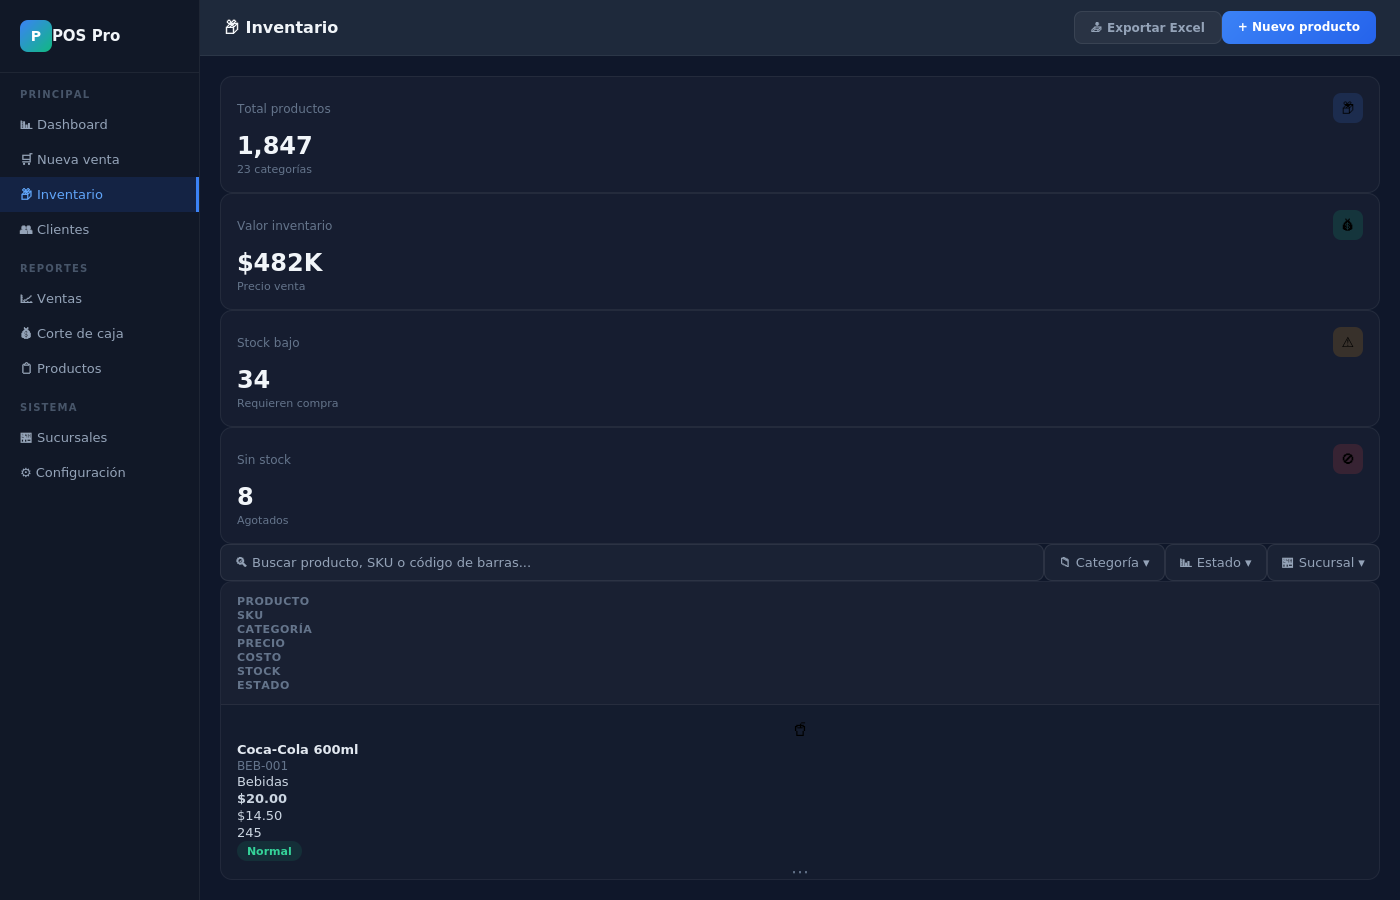Open the Estado filter dropdown
The width and height of the screenshot is (1400, 900).
point(1216,562)
